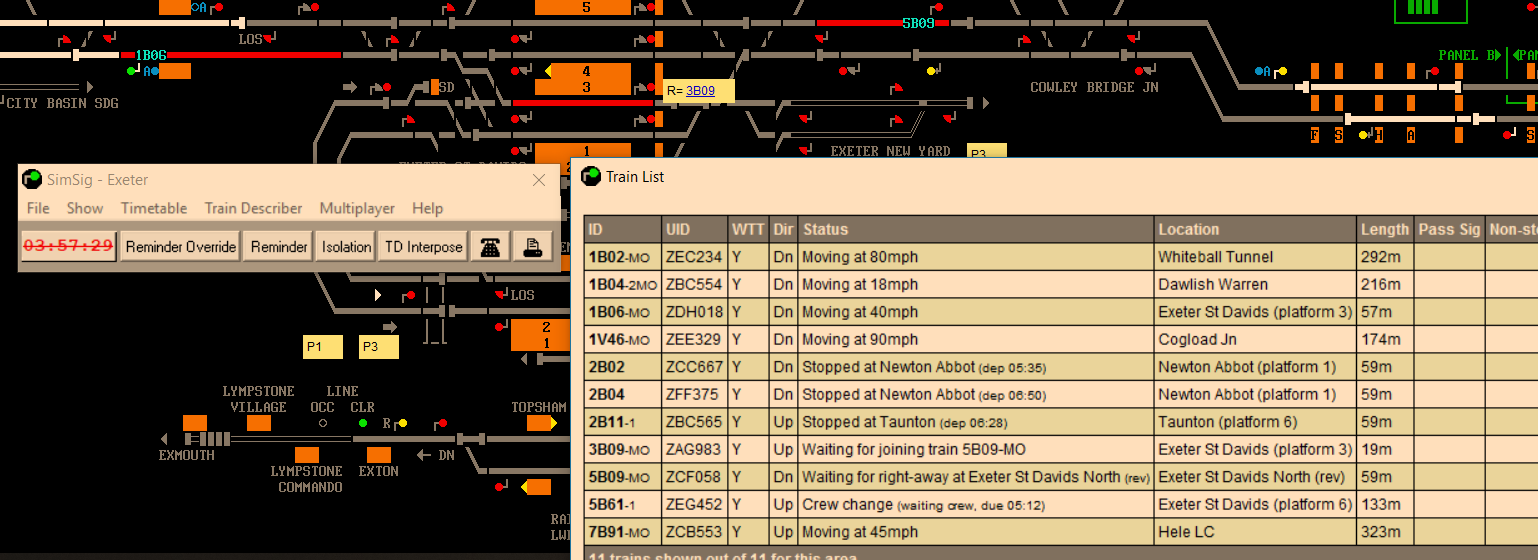The height and width of the screenshot is (560, 1538).
Task: Open the messages printer icon in toolbar
Action: [x=533, y=247]
